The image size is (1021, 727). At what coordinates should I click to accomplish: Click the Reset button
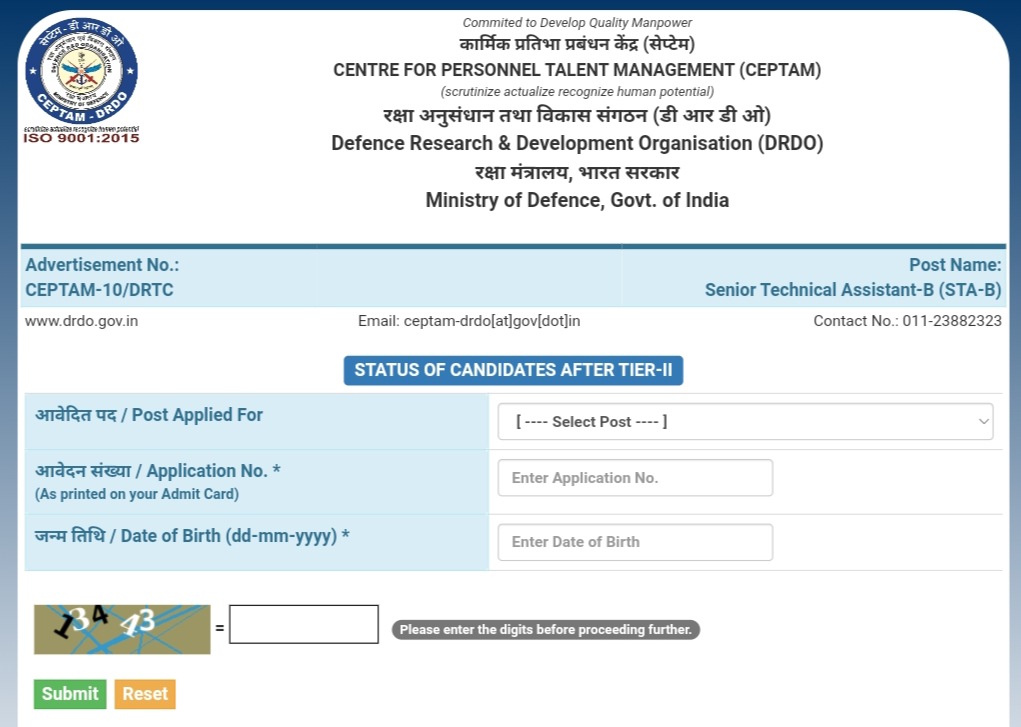pos(144,693)
